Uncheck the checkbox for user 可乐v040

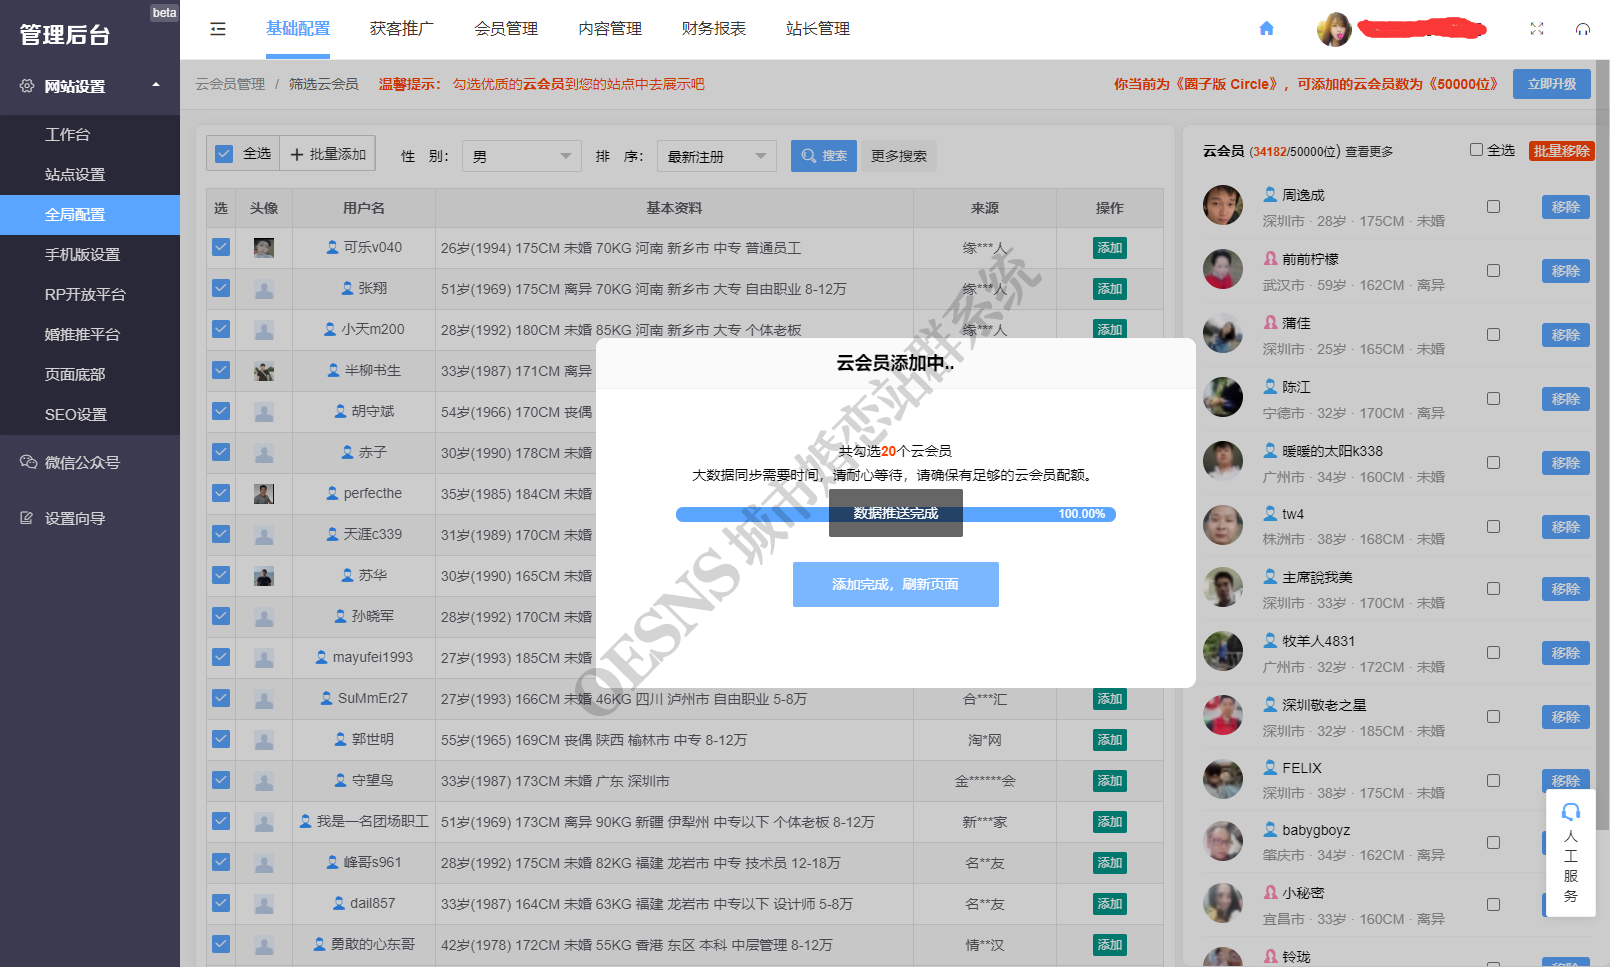221,247
